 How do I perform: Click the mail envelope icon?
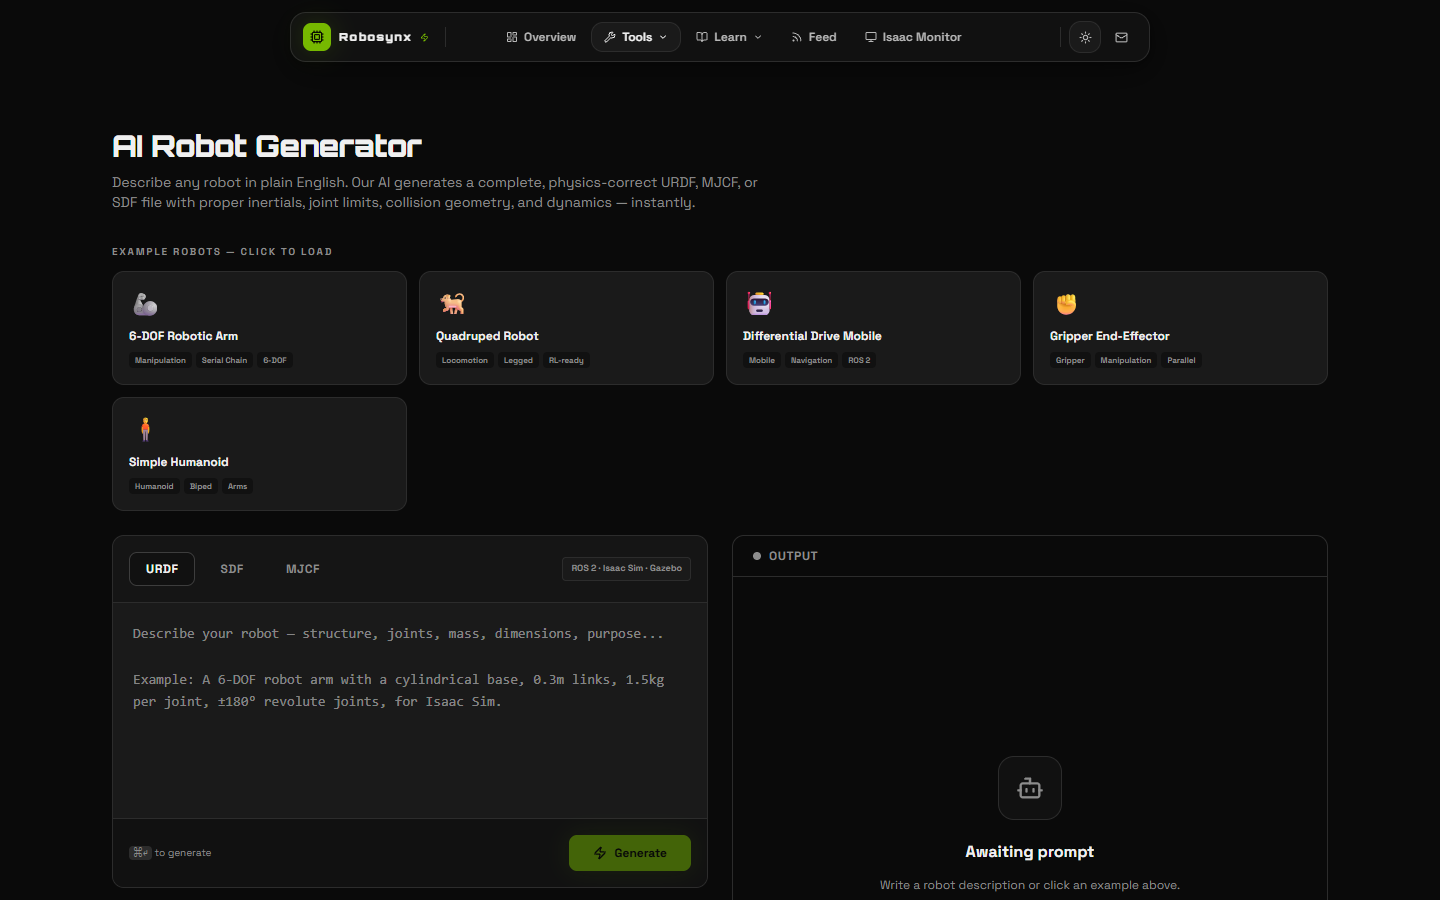tap(1122, 37)
